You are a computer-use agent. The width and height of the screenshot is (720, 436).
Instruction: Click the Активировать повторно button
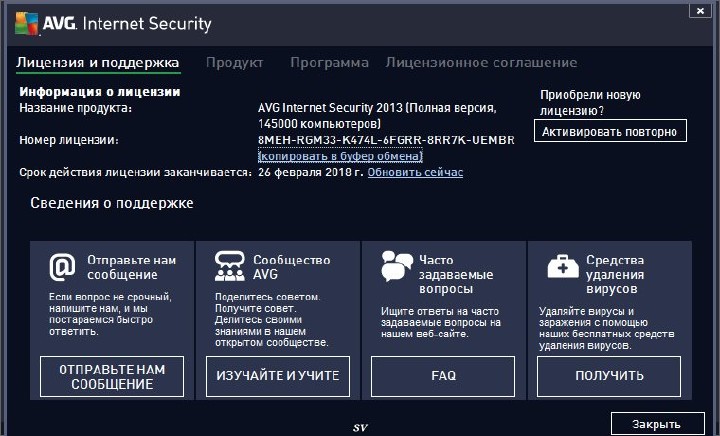pyautogui.click(x=610, y=131)
